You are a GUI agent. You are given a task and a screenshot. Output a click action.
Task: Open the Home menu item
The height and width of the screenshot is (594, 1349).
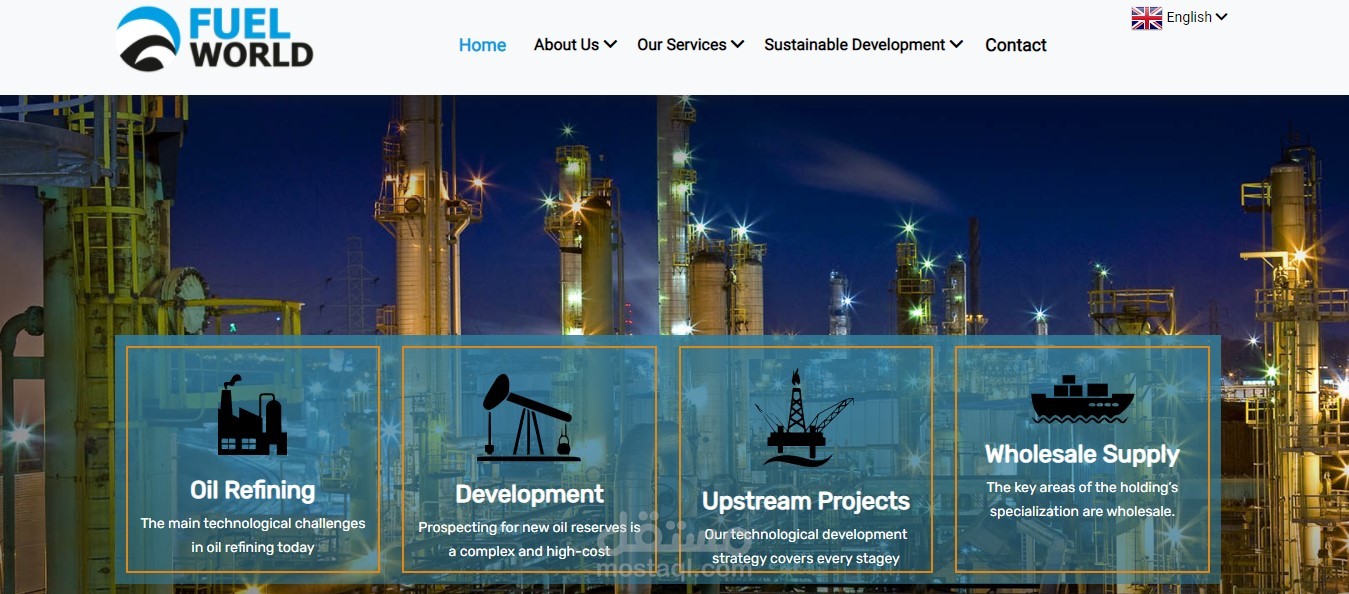point(482,45)
